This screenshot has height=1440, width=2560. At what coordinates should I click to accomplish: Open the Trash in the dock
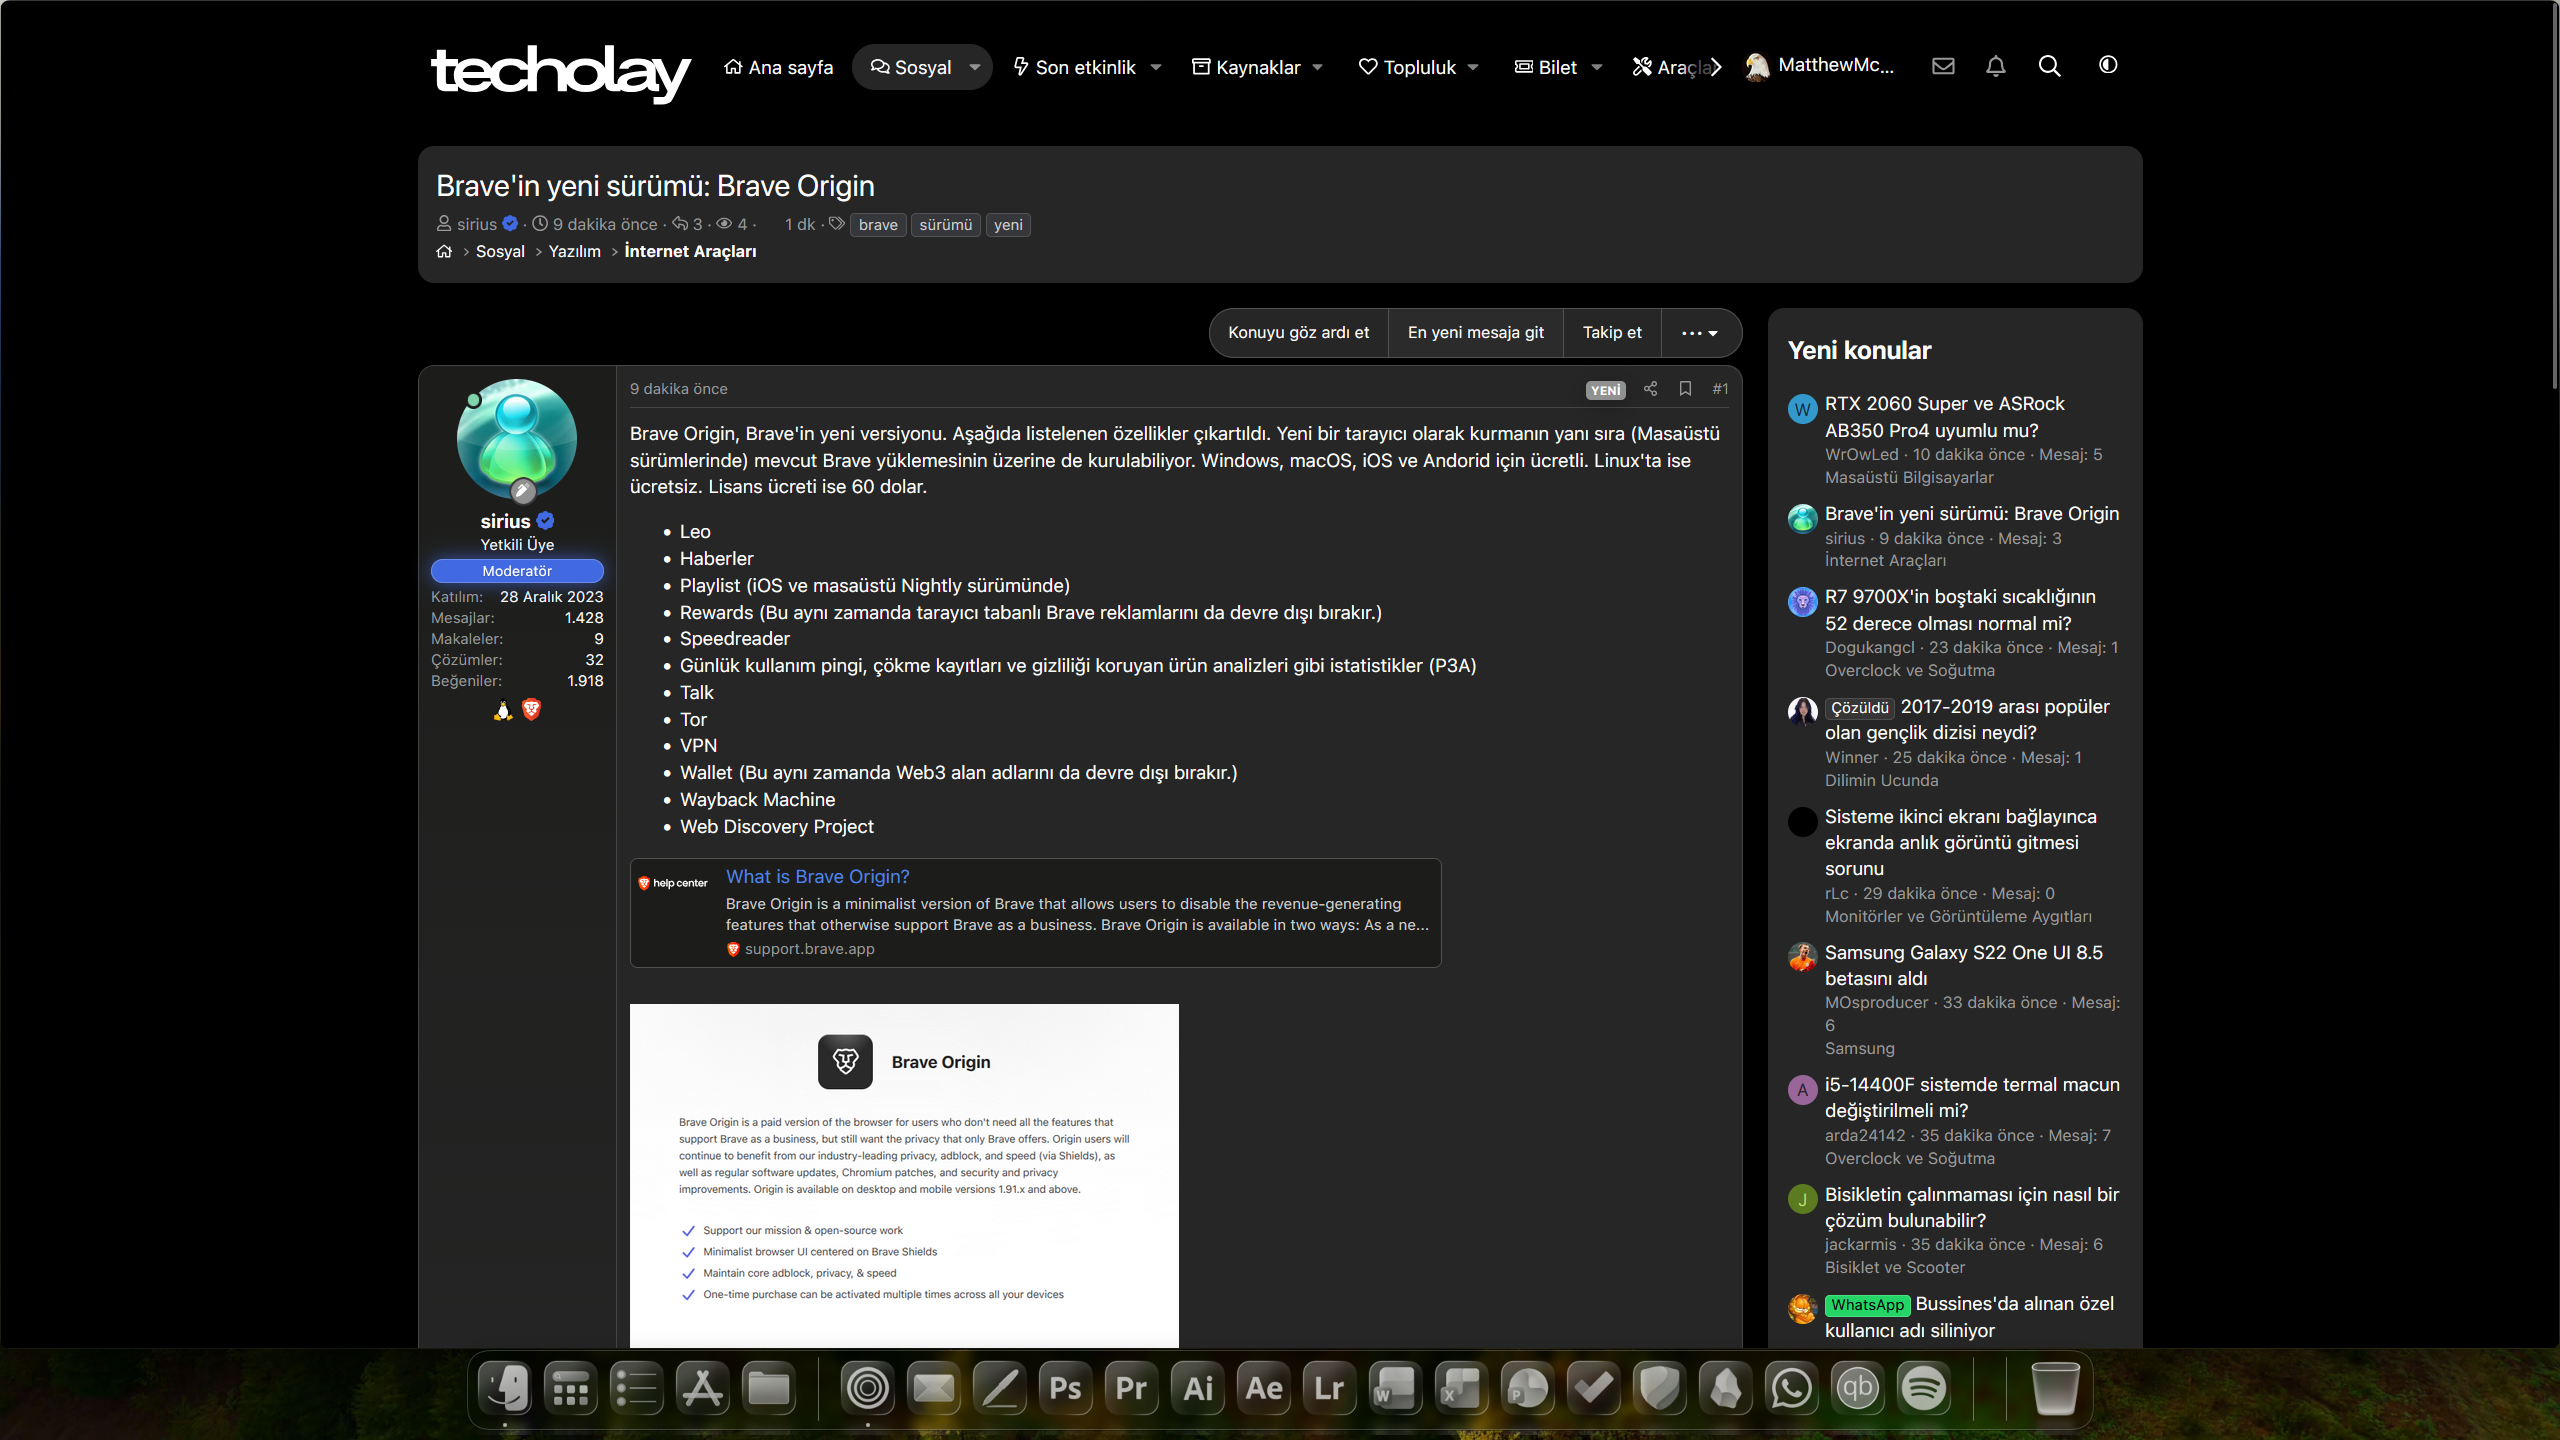pyautogui.click(x=2055, y=1388)
